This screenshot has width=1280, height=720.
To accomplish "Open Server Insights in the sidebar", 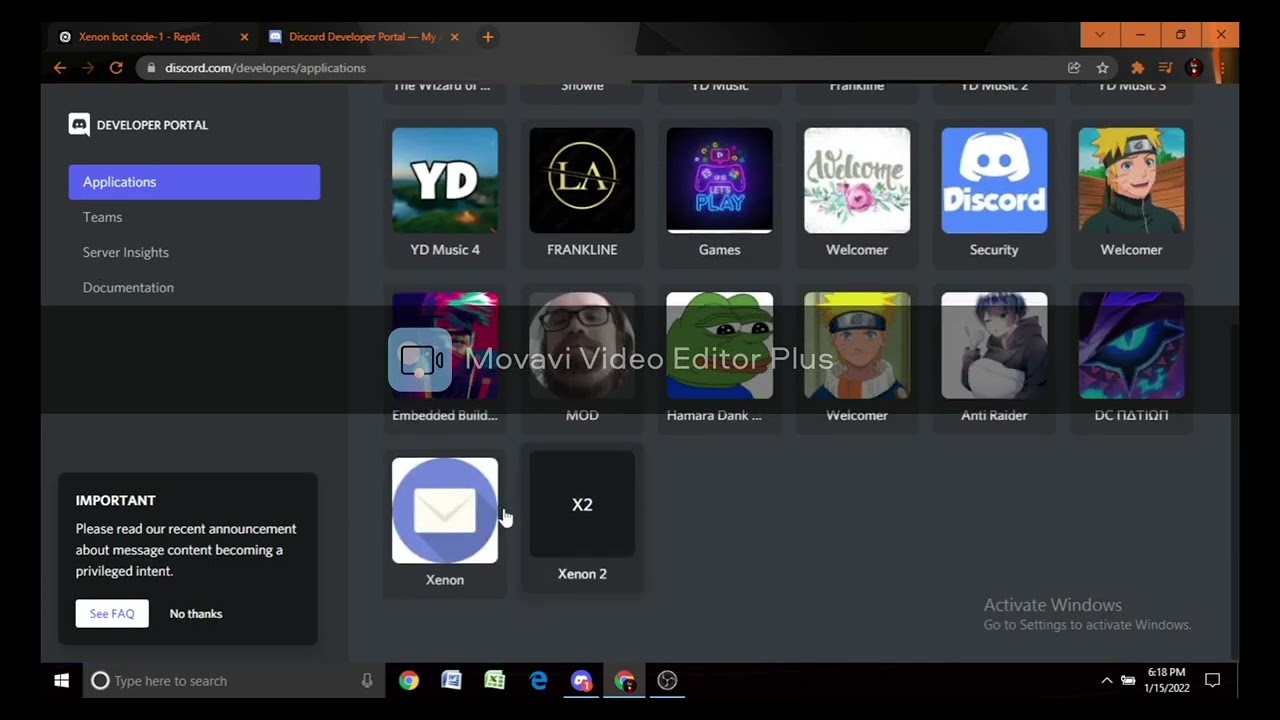I will (126, 252).
